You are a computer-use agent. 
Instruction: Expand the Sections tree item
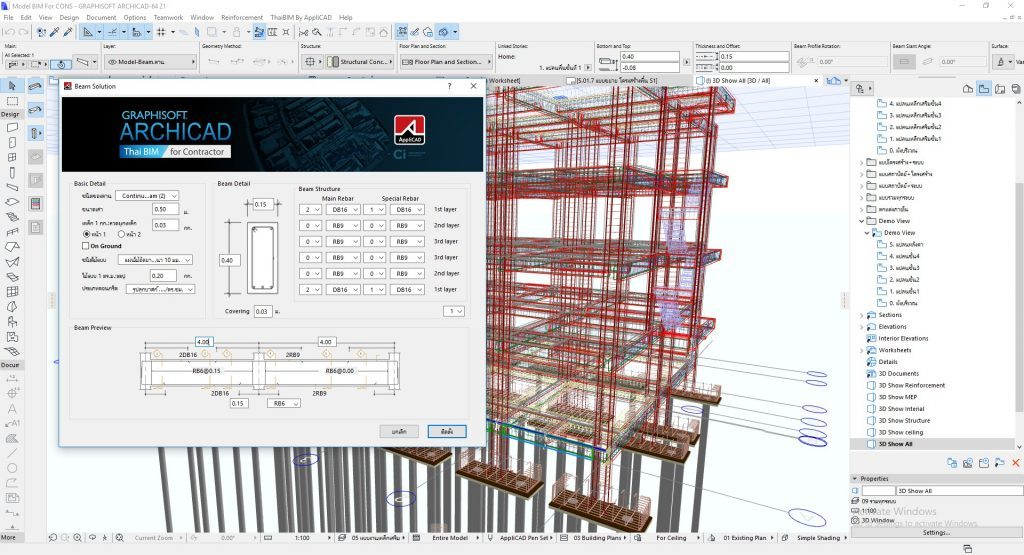pos(861,315)
